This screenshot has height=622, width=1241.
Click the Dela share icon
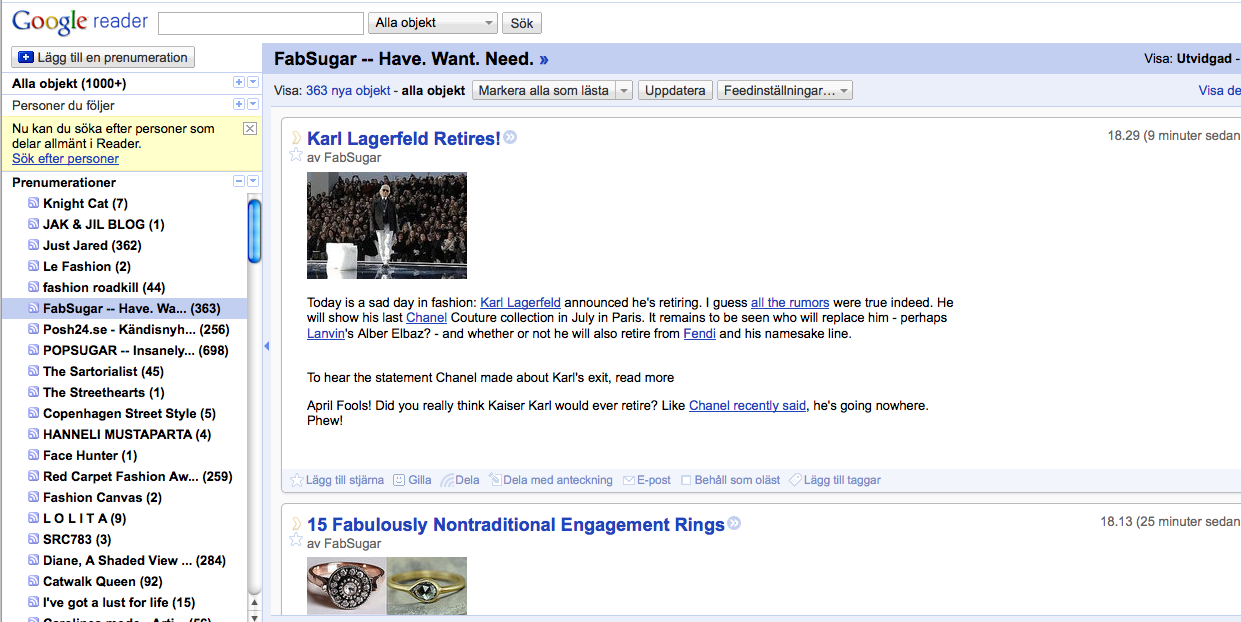coord(447,480)
